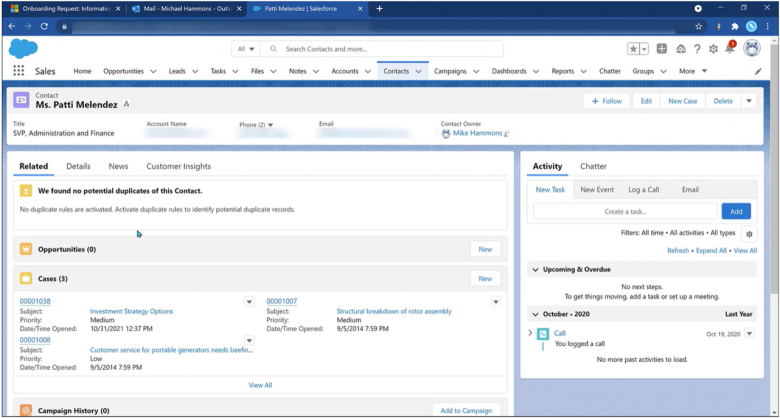780x418 pixels.
Task: Open the Leads nav dropdown chevron
Action: 195,72
